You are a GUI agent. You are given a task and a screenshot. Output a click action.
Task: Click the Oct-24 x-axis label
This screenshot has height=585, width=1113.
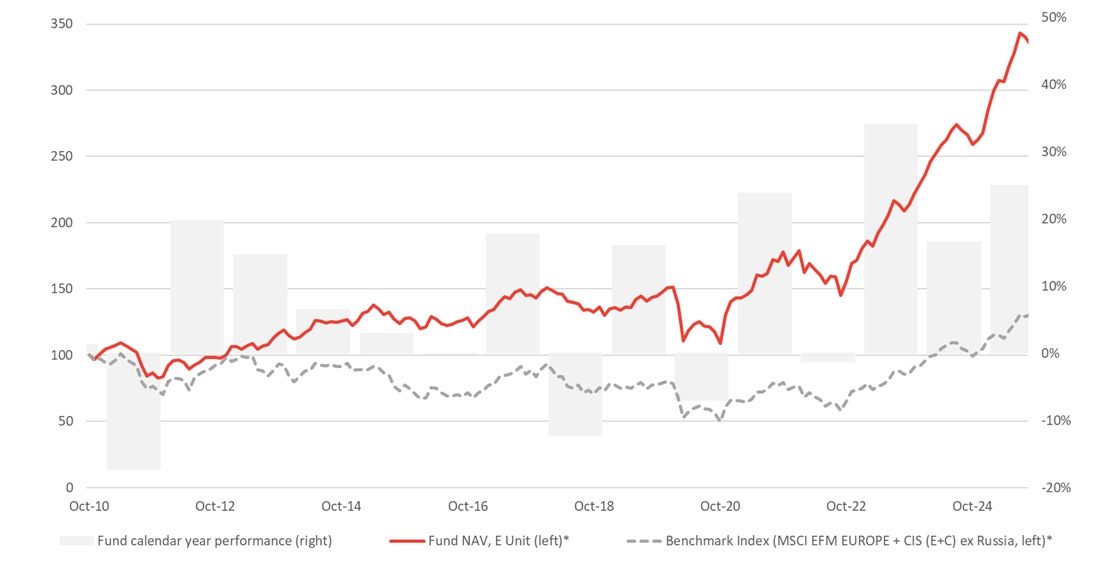[x=972, y=506]
